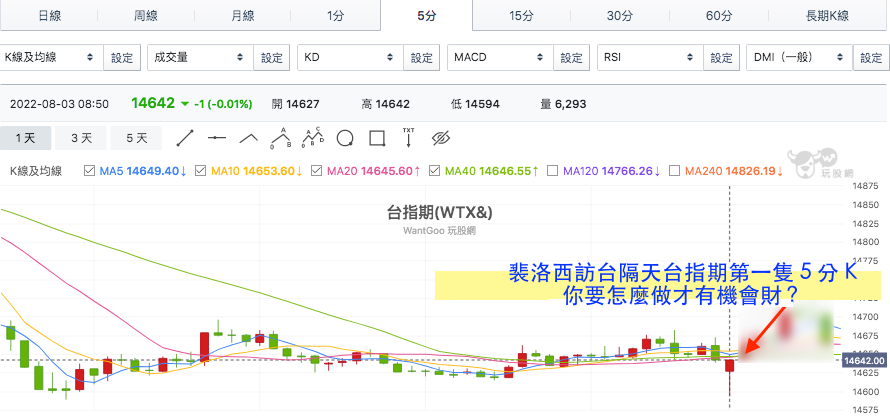Toggle the hide drawings eye icon
The image size is (890, 417).
coord(440,138)
